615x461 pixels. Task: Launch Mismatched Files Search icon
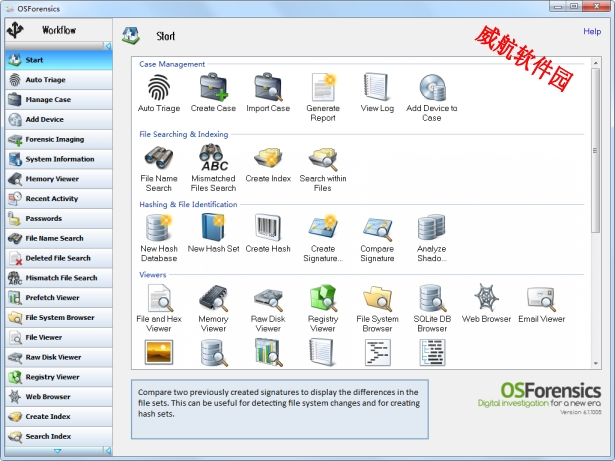(x=213, y=158)
